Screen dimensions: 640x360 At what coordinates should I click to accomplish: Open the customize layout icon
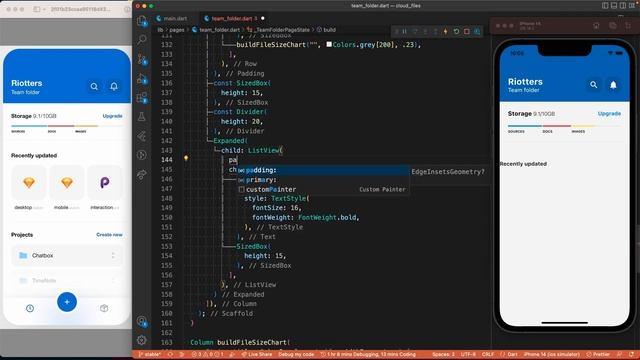[631, 6]
